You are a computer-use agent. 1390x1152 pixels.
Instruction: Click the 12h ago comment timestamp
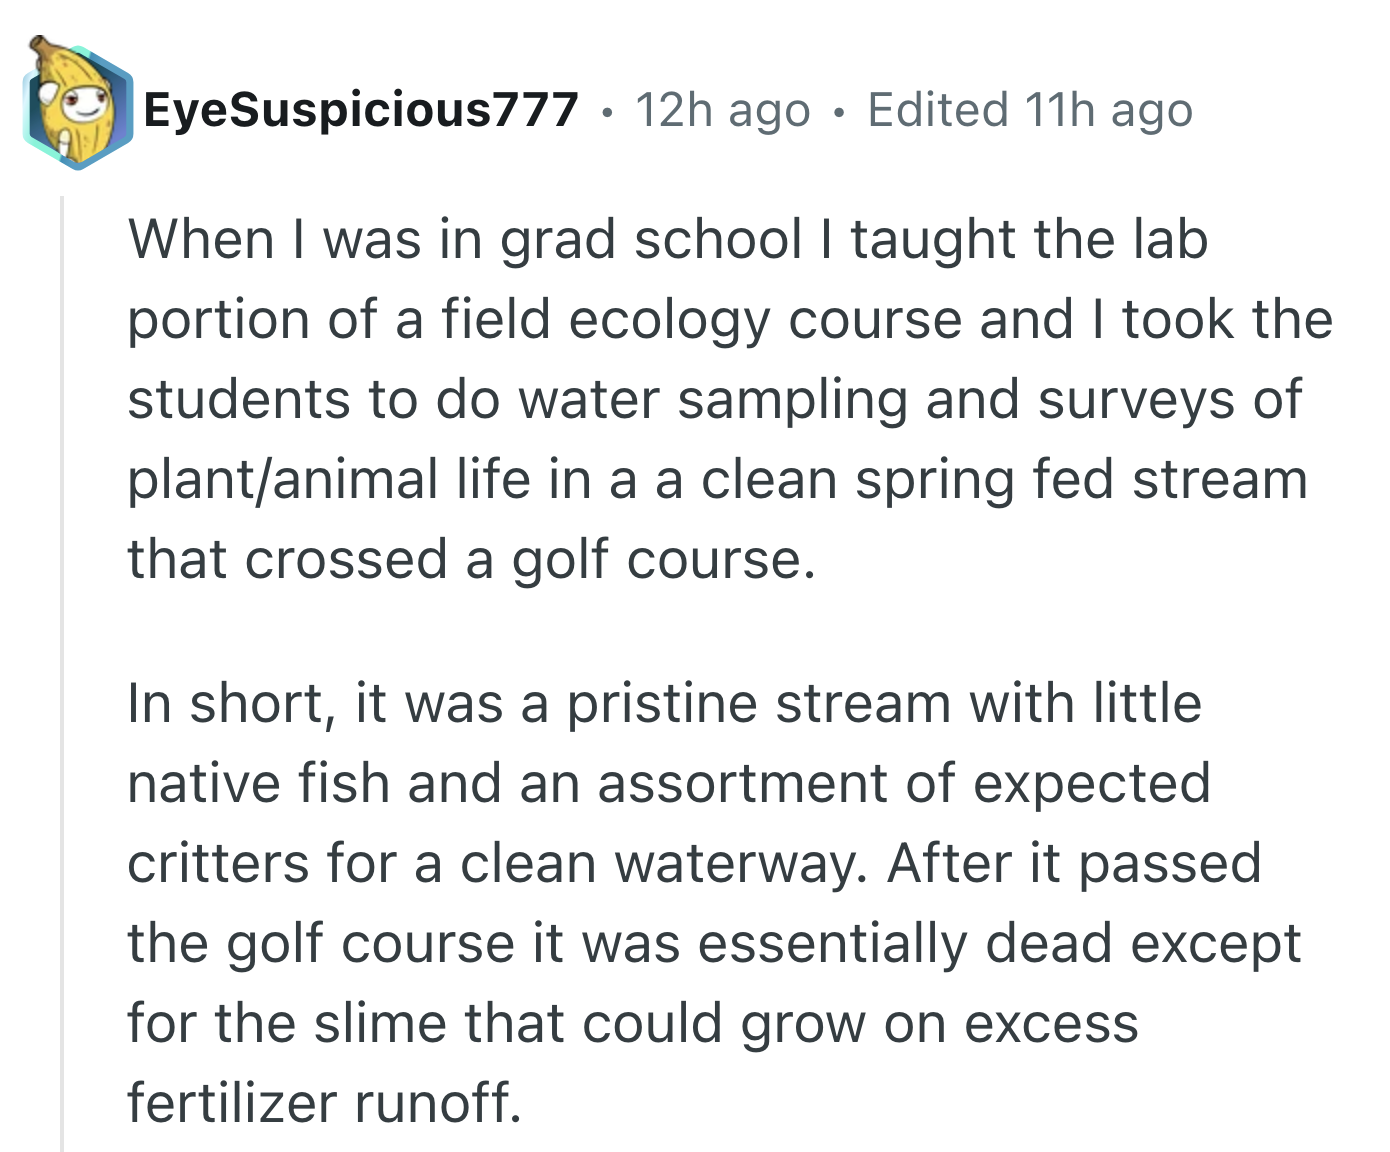point(722,110)
